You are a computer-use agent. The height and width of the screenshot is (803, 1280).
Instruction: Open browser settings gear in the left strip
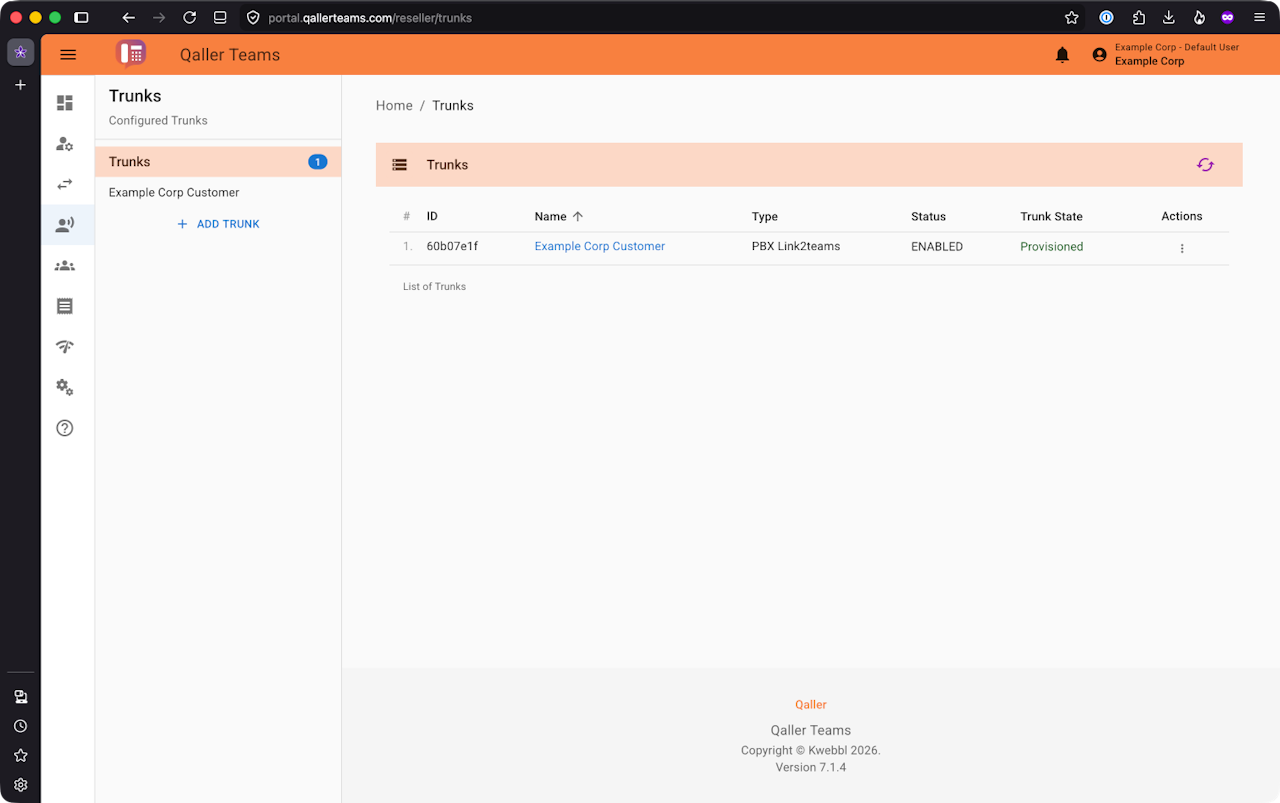tap(20, 785)
